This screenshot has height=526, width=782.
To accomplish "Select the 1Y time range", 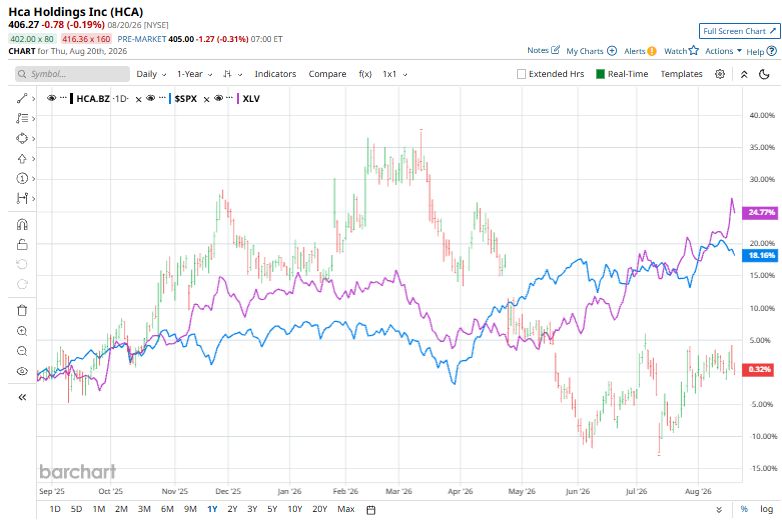I will point(212,509).
